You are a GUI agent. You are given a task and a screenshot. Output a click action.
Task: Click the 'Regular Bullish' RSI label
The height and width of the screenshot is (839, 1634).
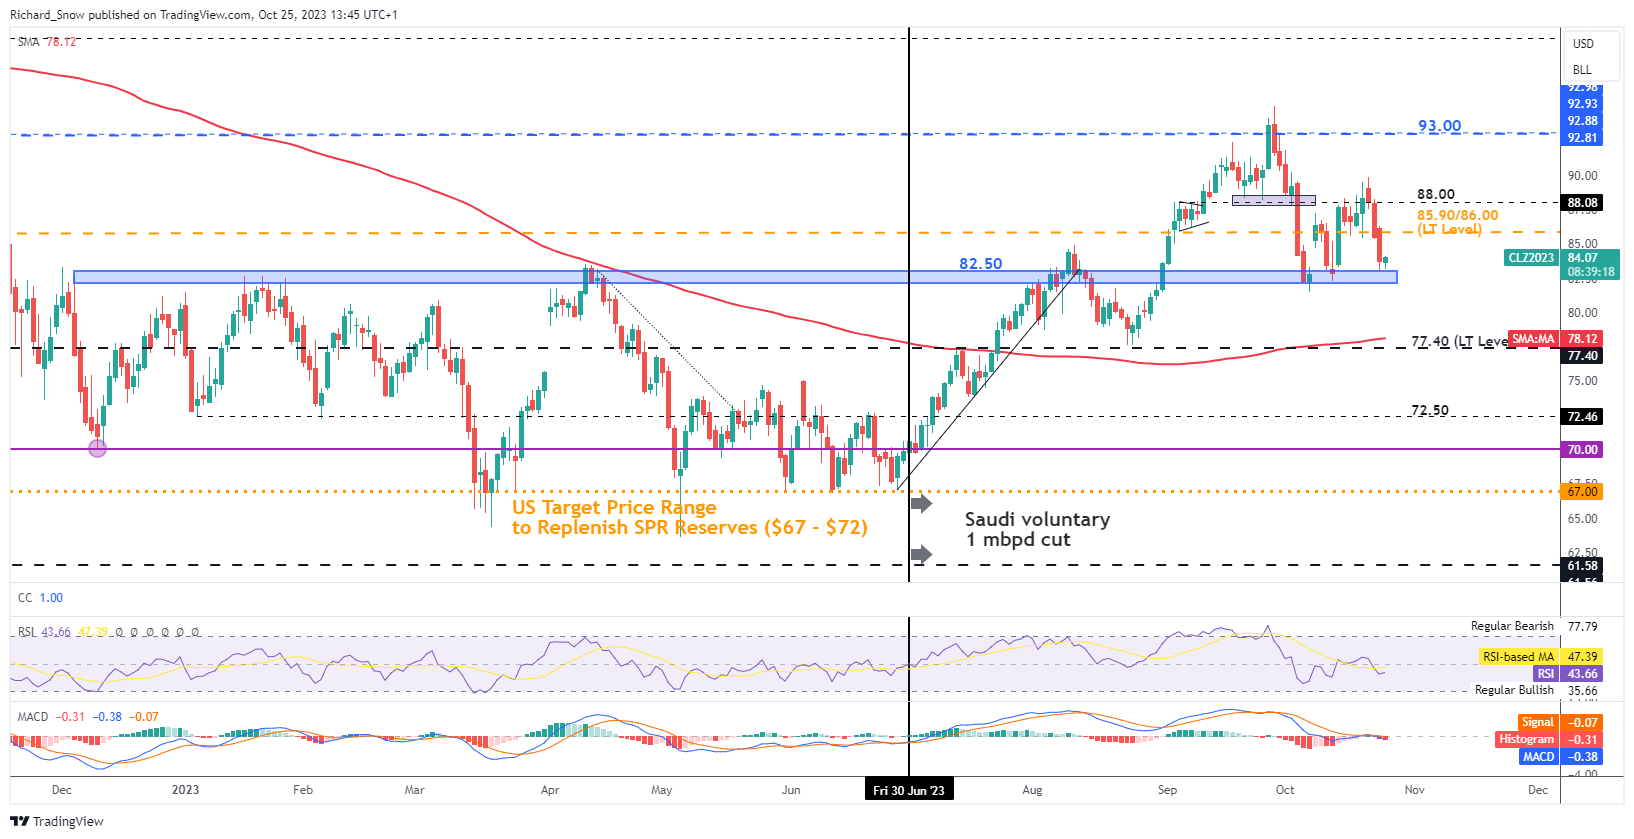1514,690
